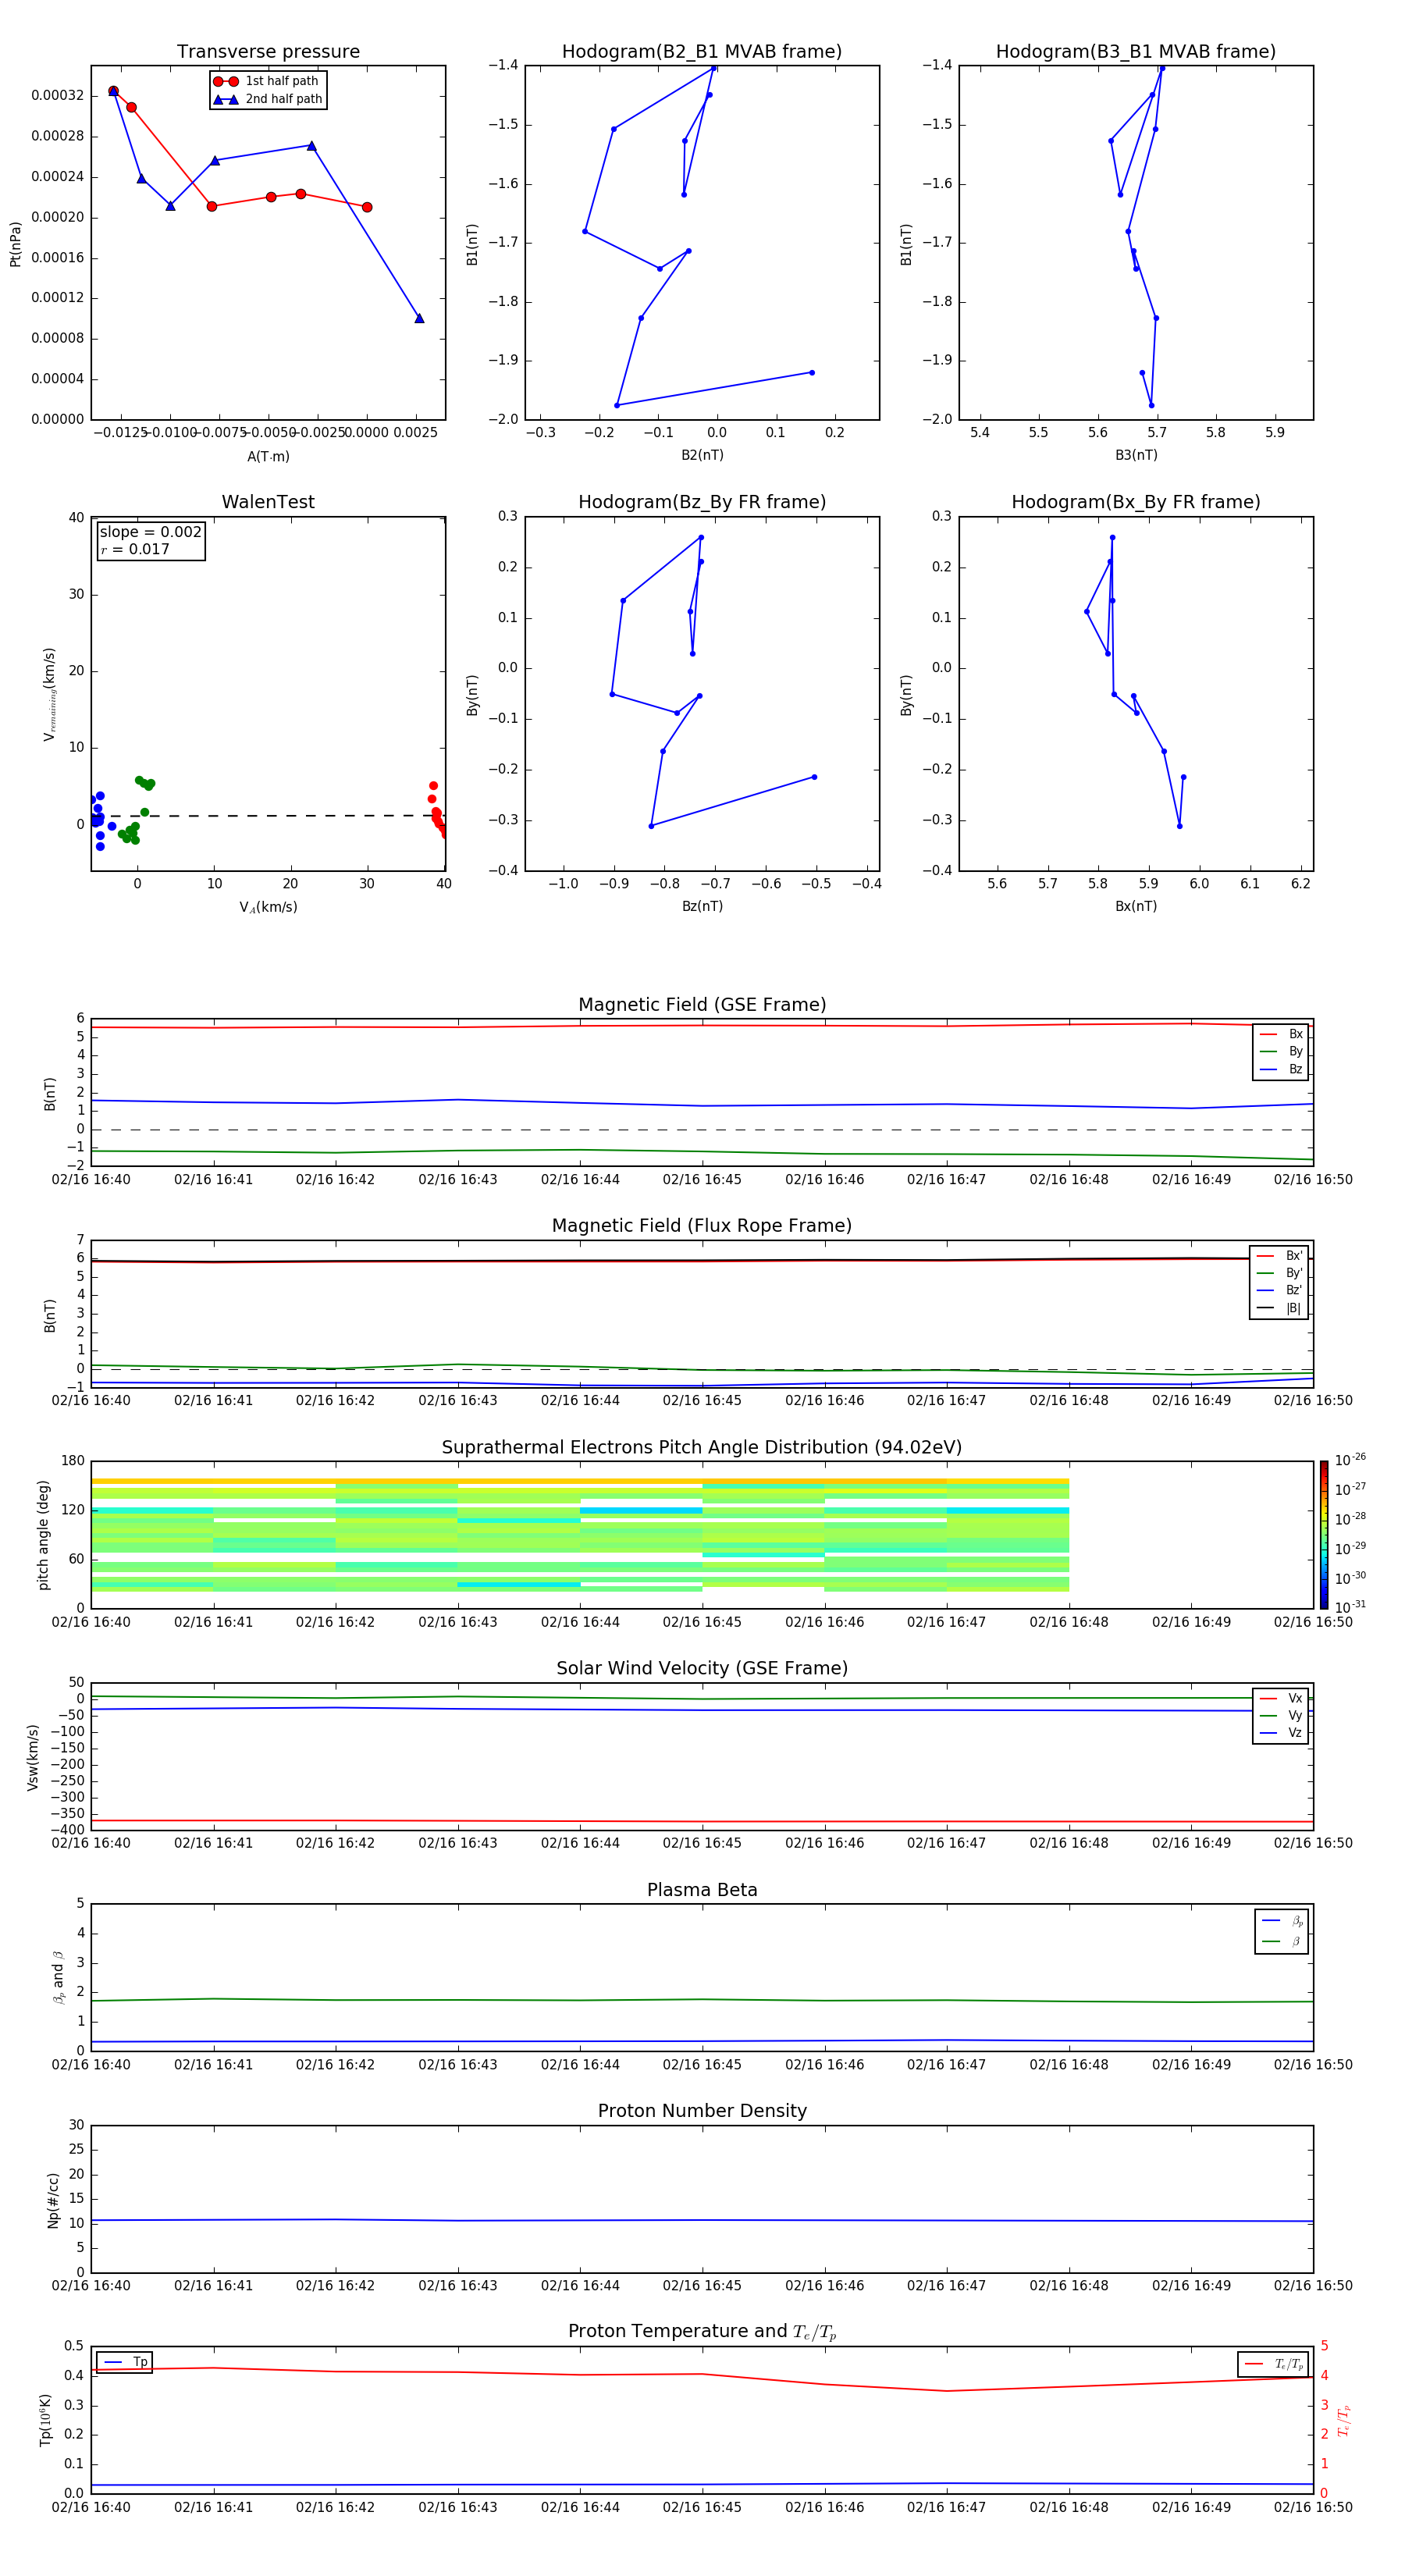
Task: Click the 'Vz' legend entry in velocity panel
Action: [x=1281, y=1733]
